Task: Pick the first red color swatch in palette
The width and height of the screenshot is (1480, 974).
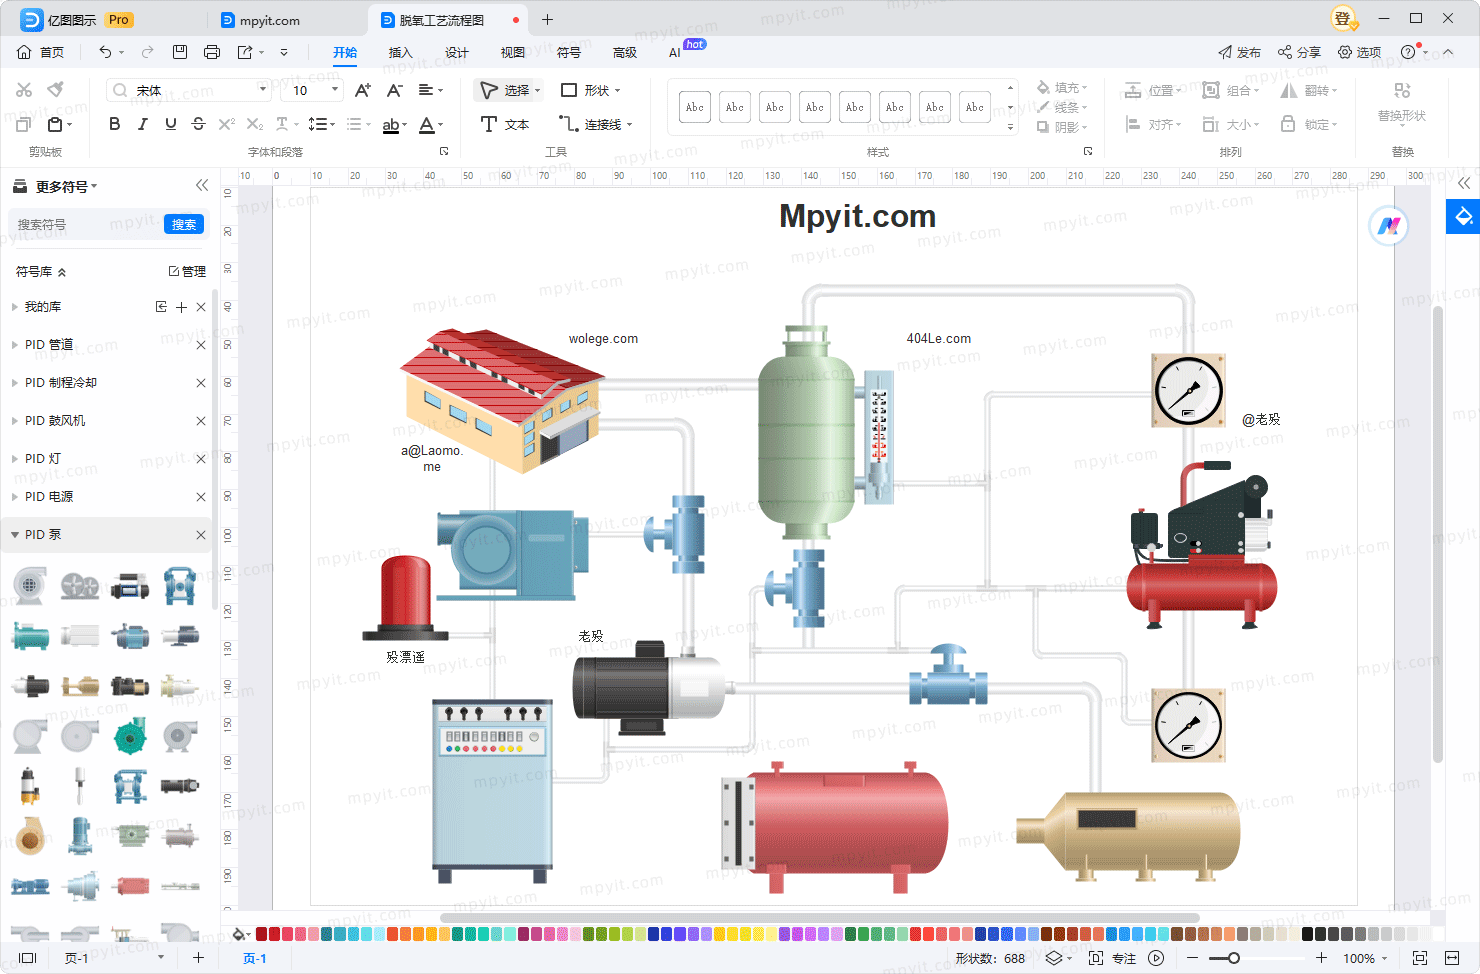Action: tap(262, 934)
